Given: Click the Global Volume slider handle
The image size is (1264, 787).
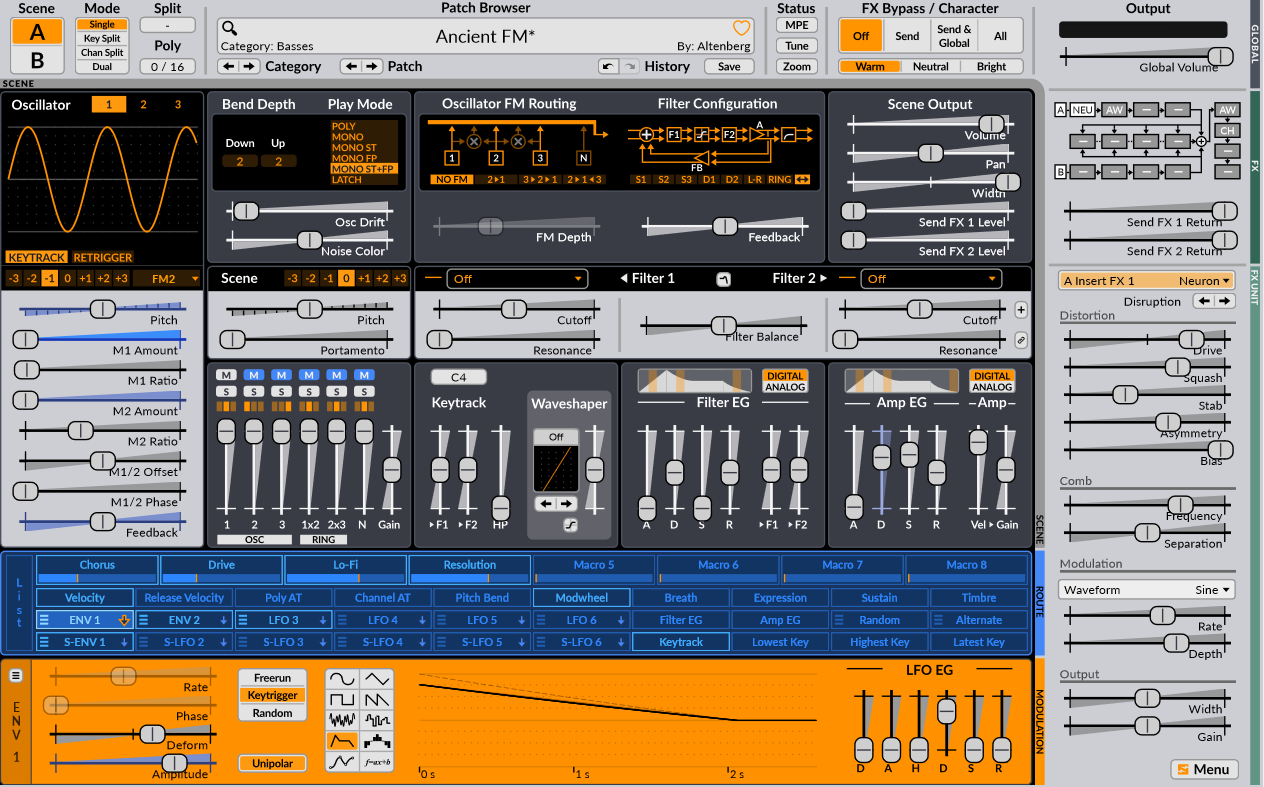Looking at the screenshot, I should point(1219,56).
